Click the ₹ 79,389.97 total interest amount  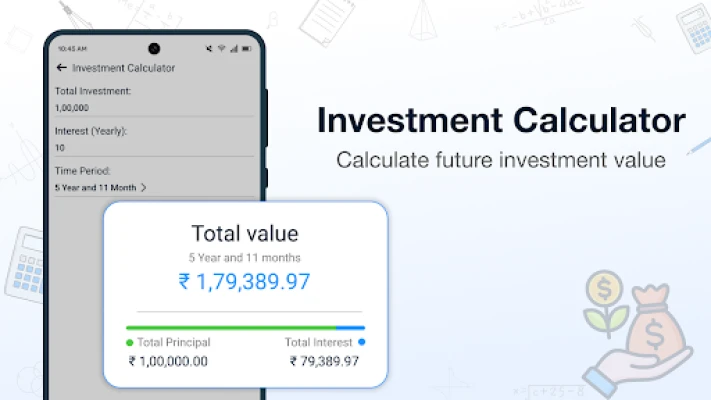click(x=324, y=361)
